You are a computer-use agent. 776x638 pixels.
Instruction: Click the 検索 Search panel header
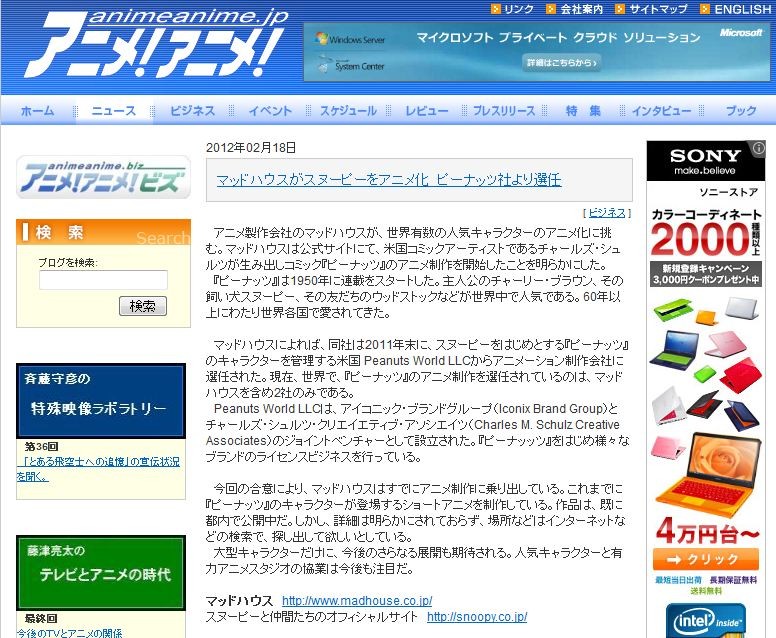click(x=103, y=232)
